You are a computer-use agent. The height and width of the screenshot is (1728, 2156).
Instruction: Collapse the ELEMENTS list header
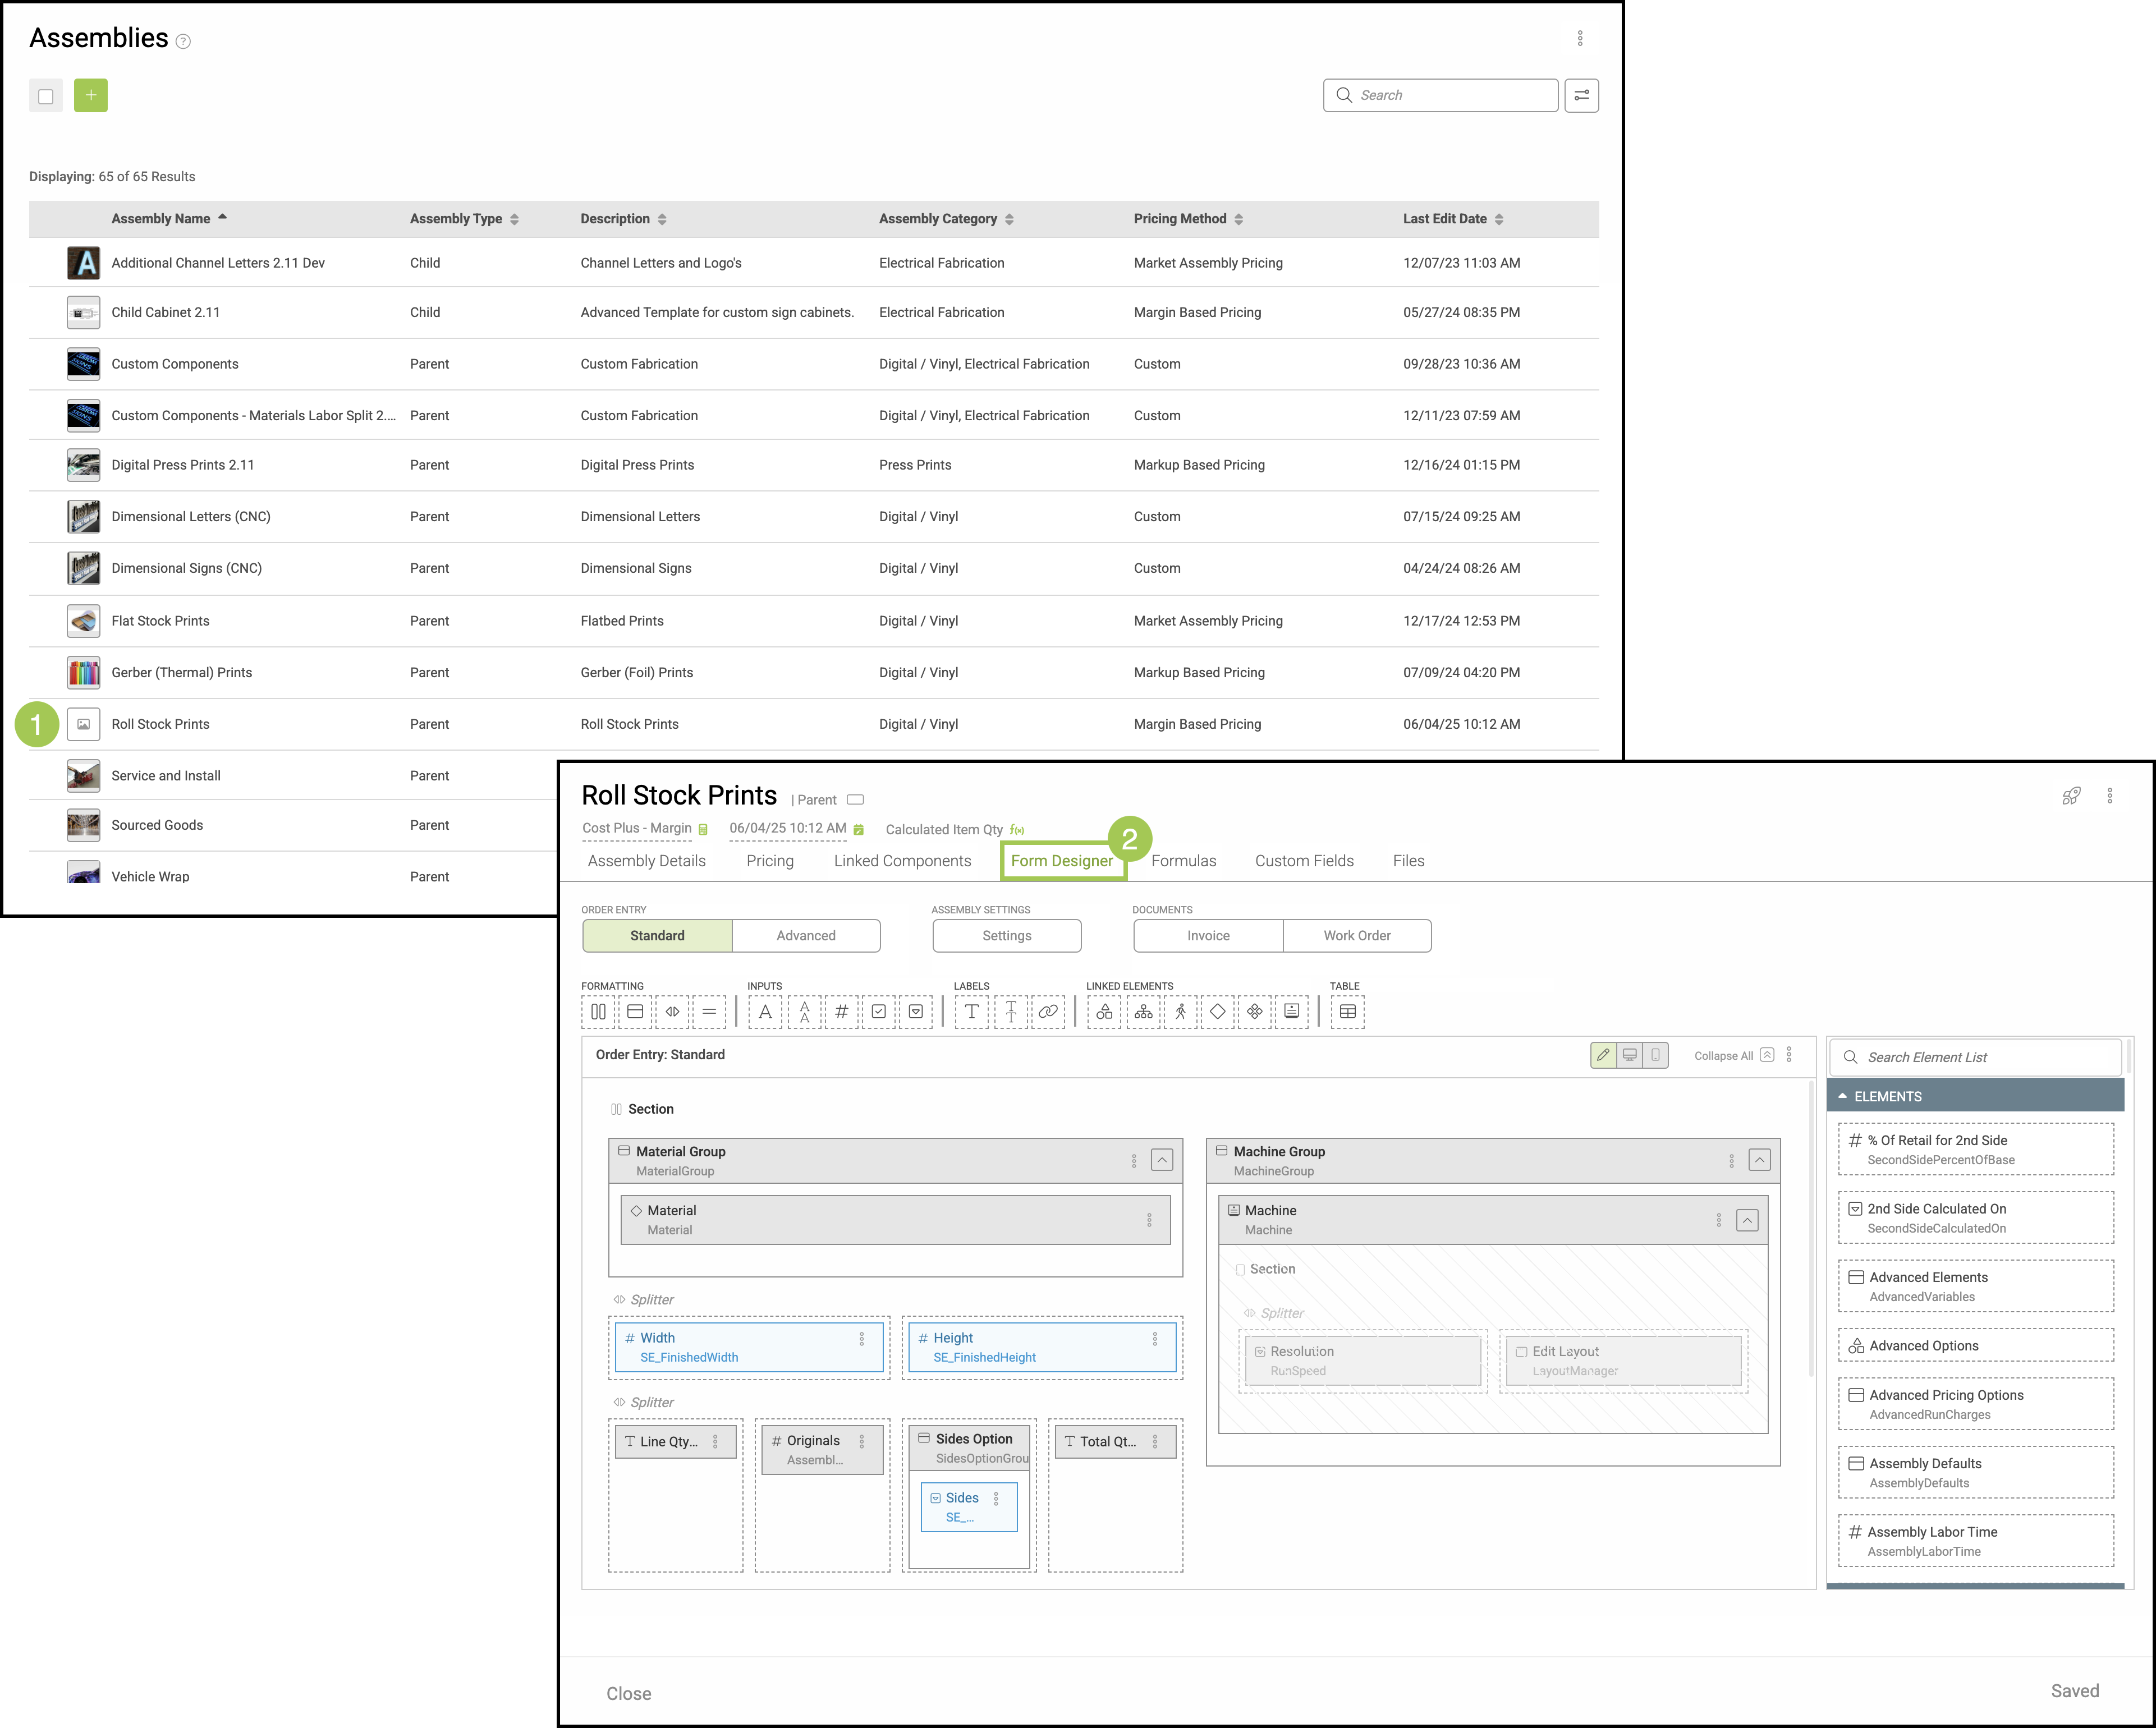[x=1842, y=1096]
